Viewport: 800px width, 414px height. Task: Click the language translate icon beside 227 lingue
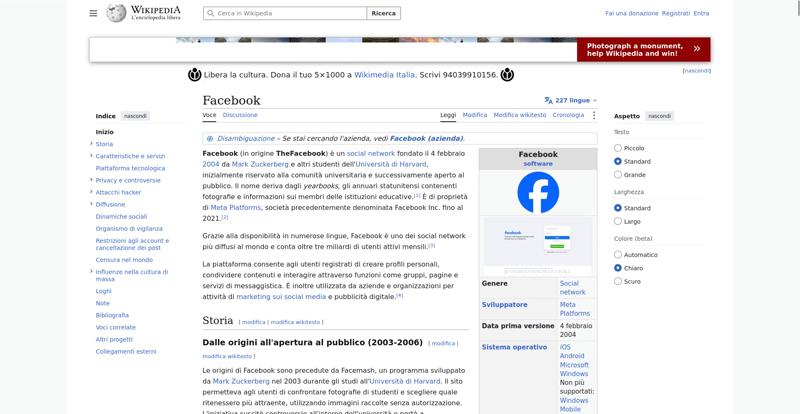click(x=548, y=101)
